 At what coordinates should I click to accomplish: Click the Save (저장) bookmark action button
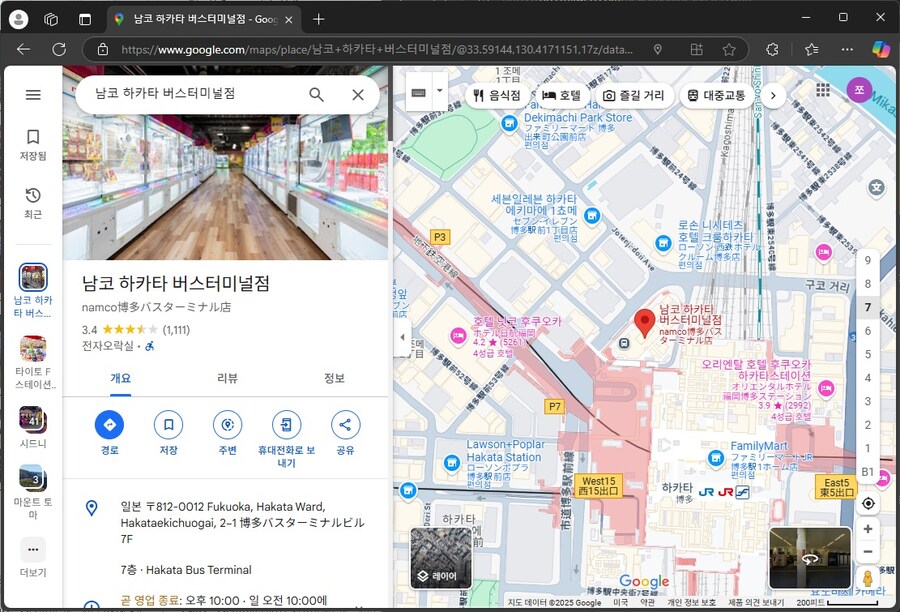168,425
